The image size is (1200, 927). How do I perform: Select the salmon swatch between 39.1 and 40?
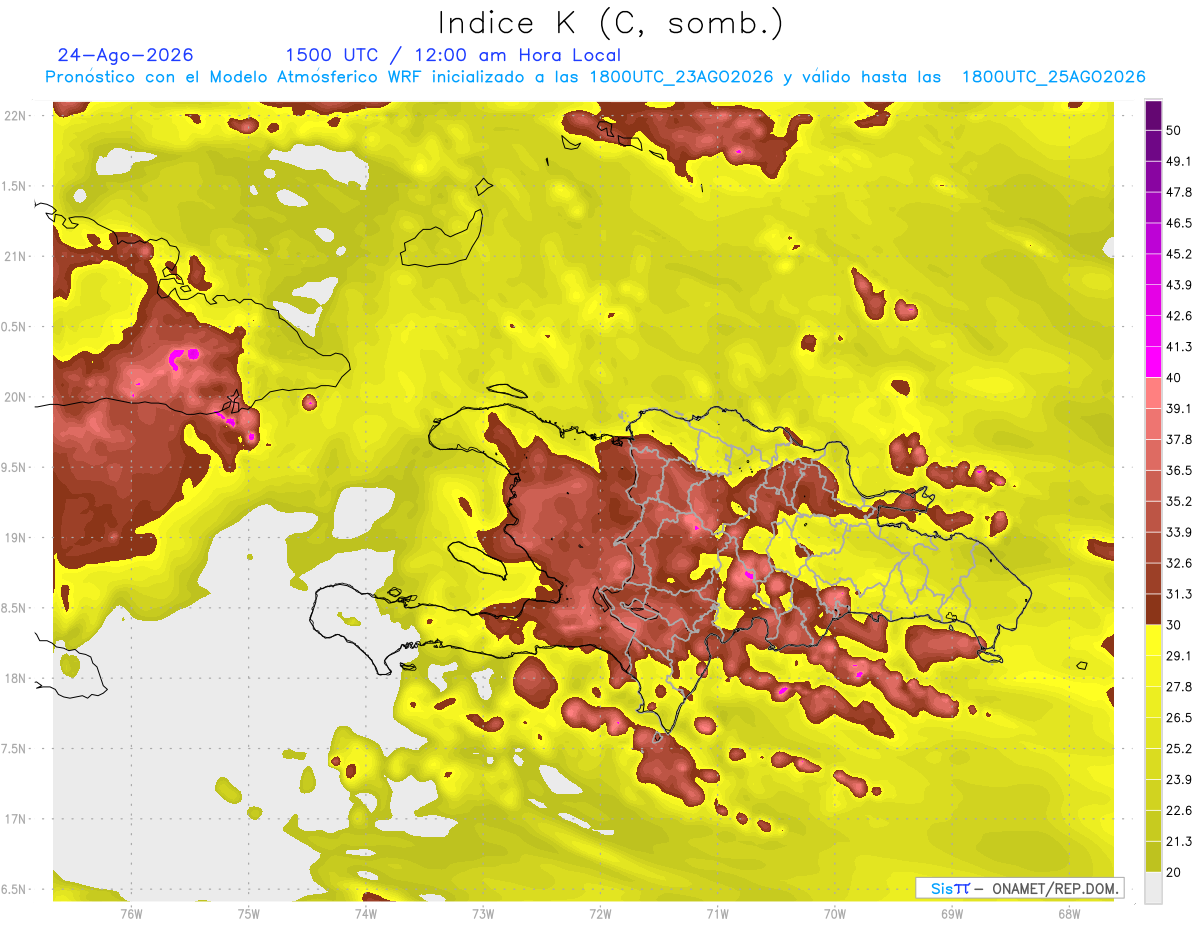pyautogui.click(x=1153, y=393)
